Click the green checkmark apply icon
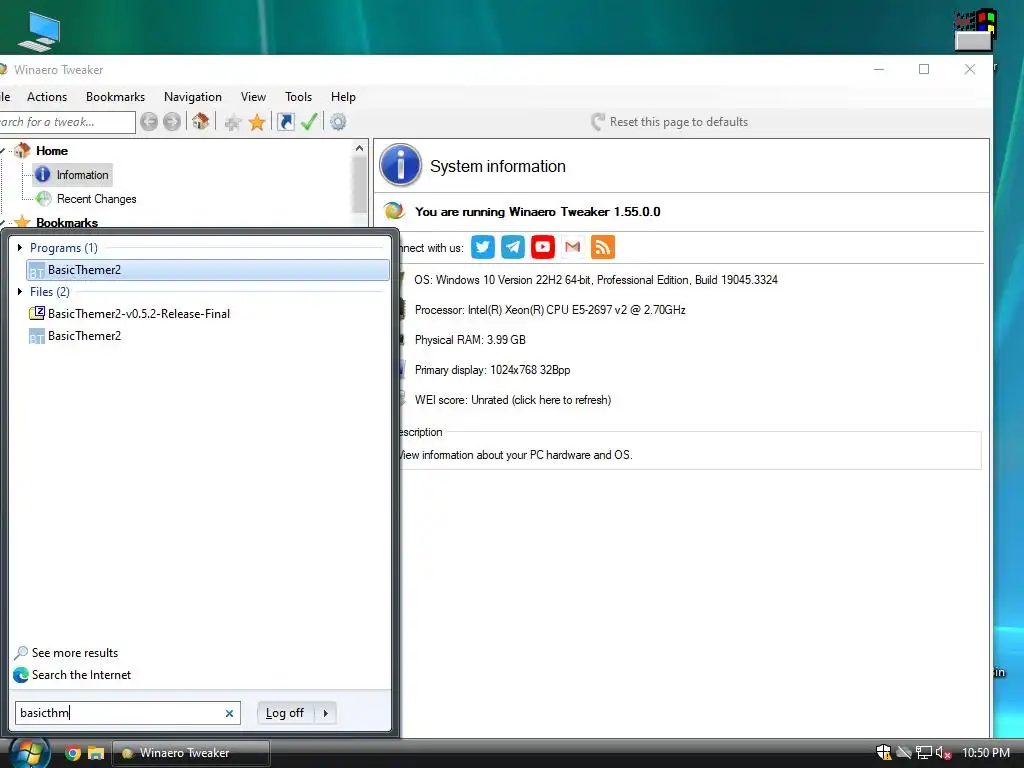Image resolution: width=1024 pixels, height=768 pixels. tap(309, 121)
